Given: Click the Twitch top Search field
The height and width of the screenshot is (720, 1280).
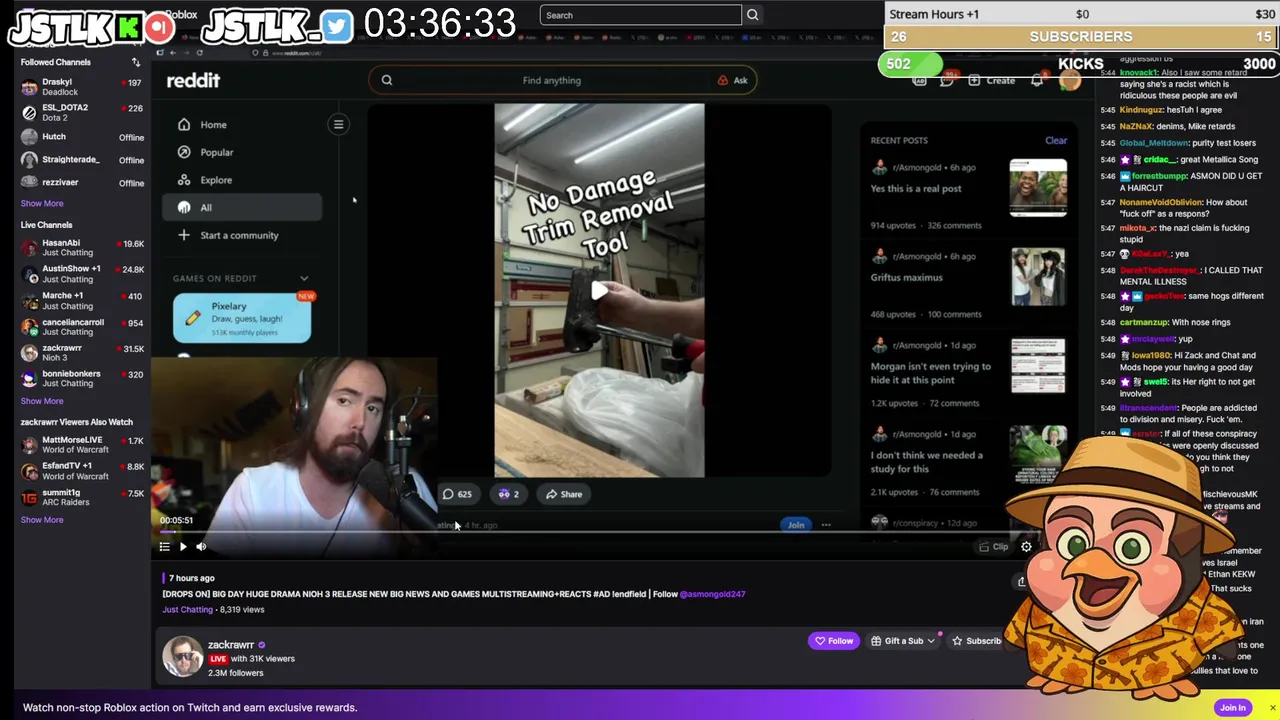Looking at the screenshot, I should tap(640, 15).
